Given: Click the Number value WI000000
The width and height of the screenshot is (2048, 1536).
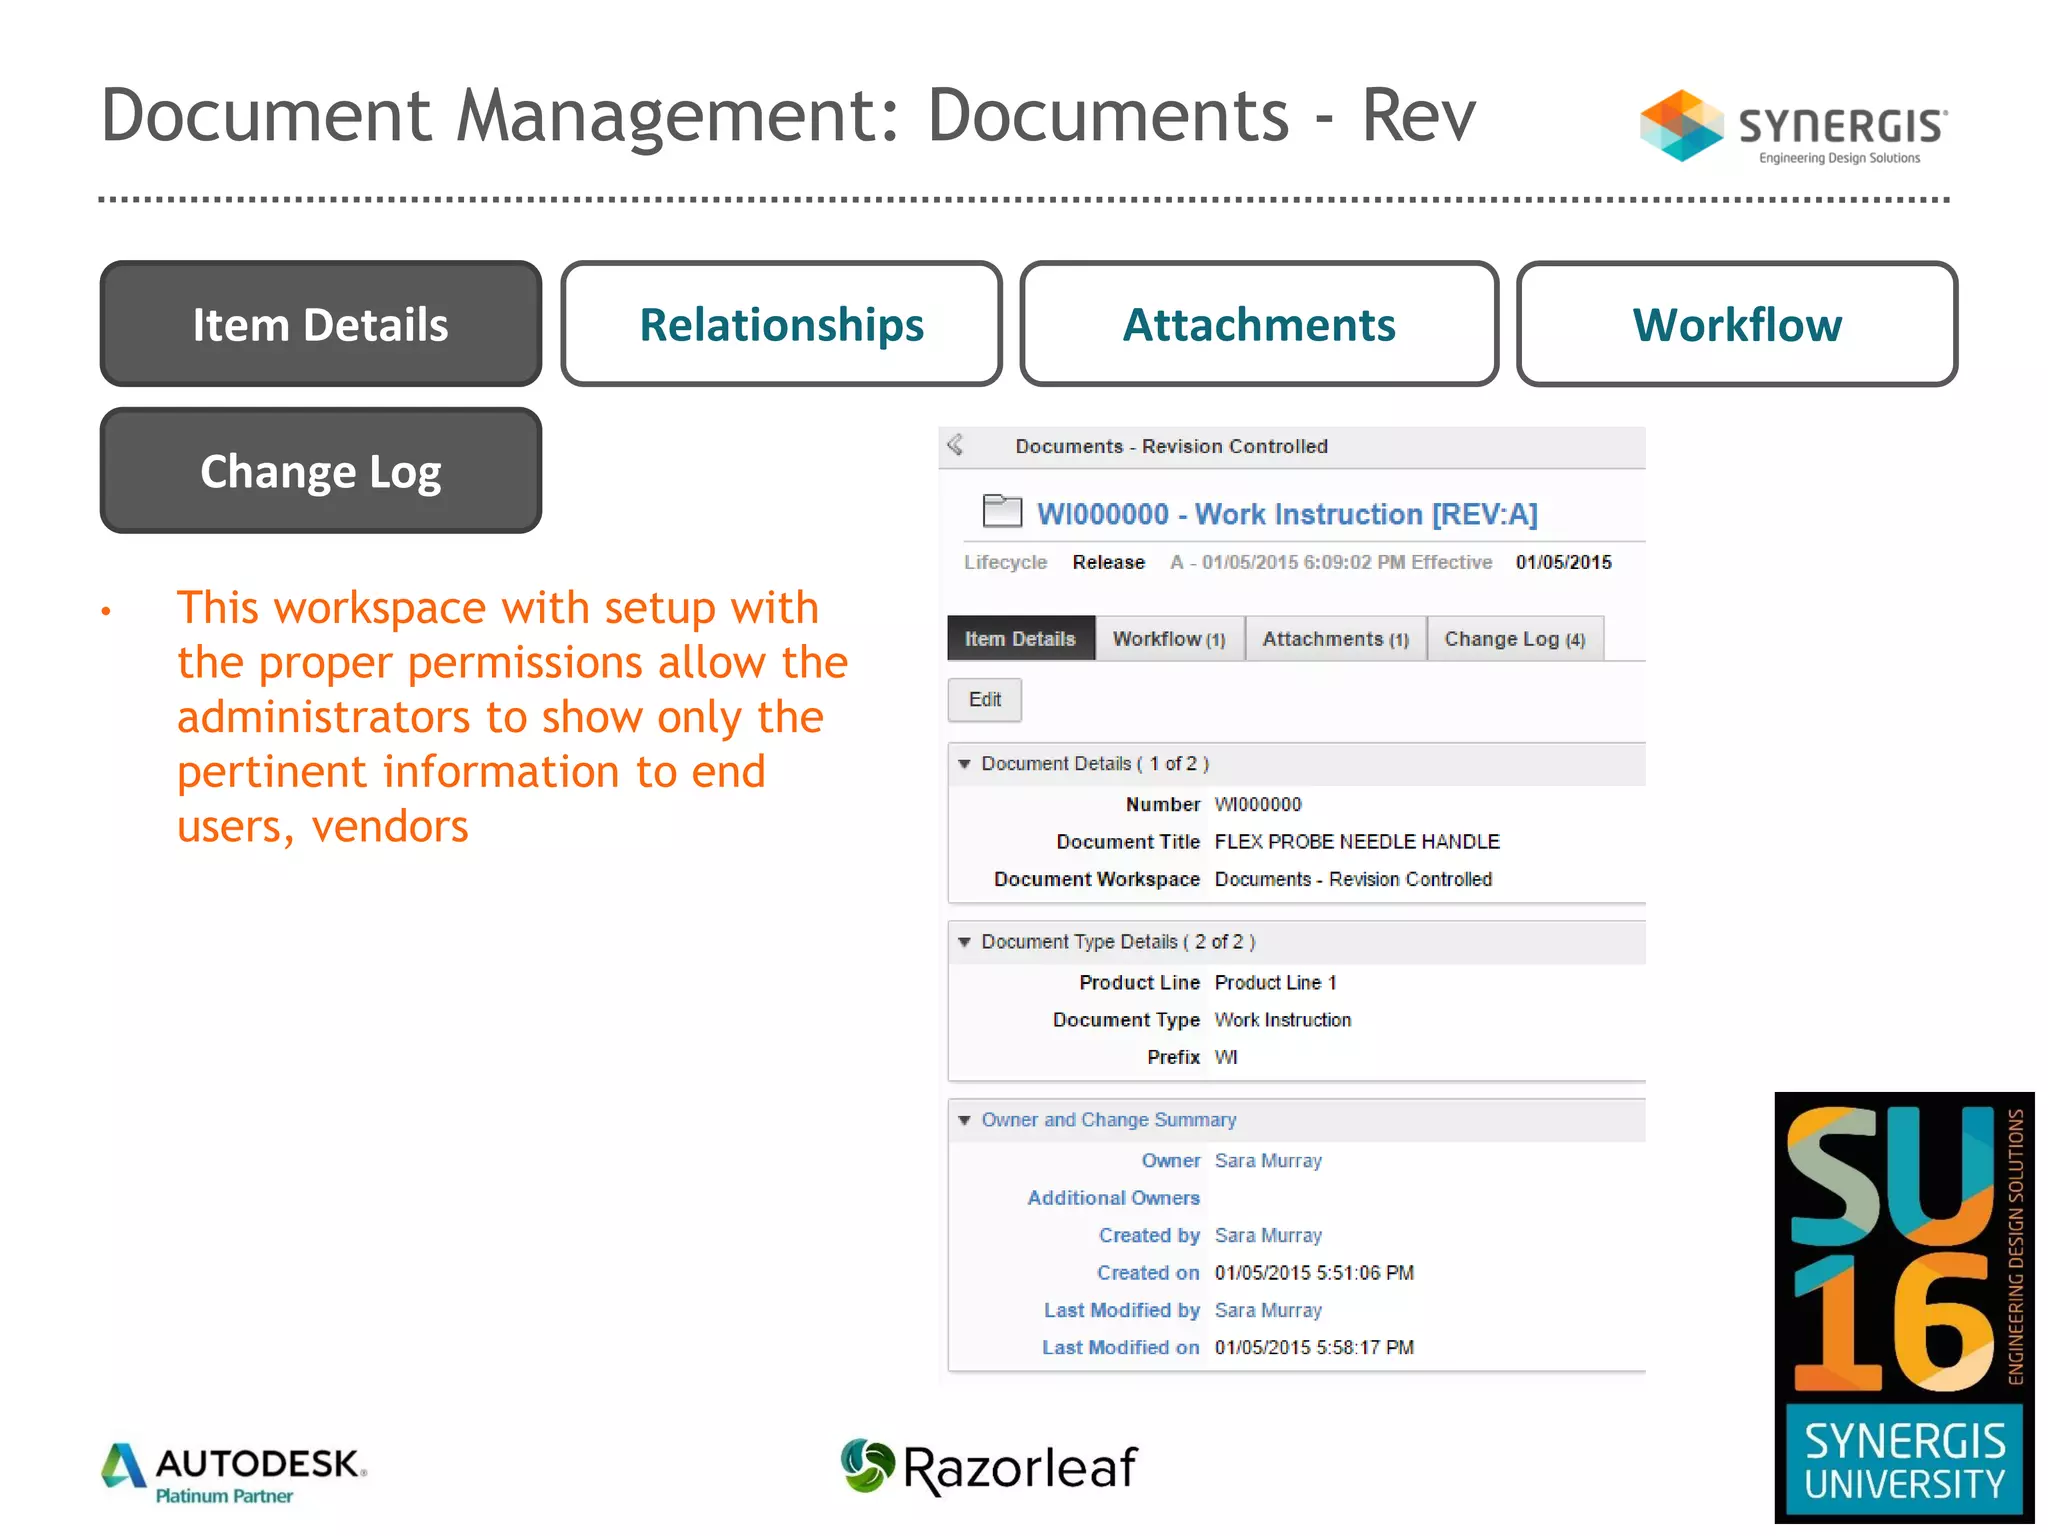Looking at the screenshot, I should (1258, 805).
